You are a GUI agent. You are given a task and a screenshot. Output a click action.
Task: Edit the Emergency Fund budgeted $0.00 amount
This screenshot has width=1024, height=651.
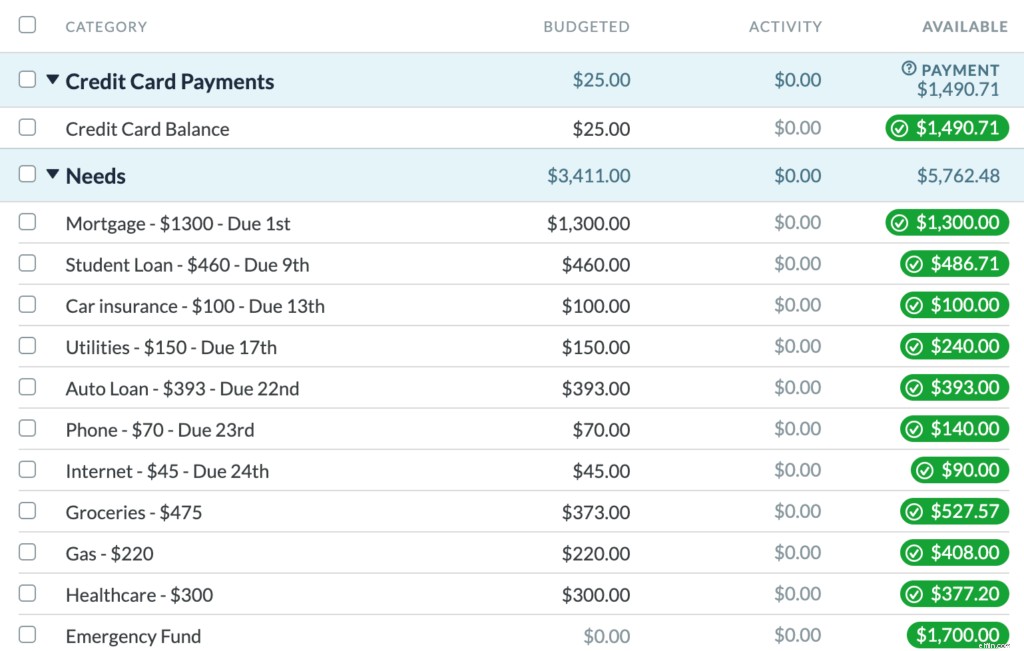(606, 636)
